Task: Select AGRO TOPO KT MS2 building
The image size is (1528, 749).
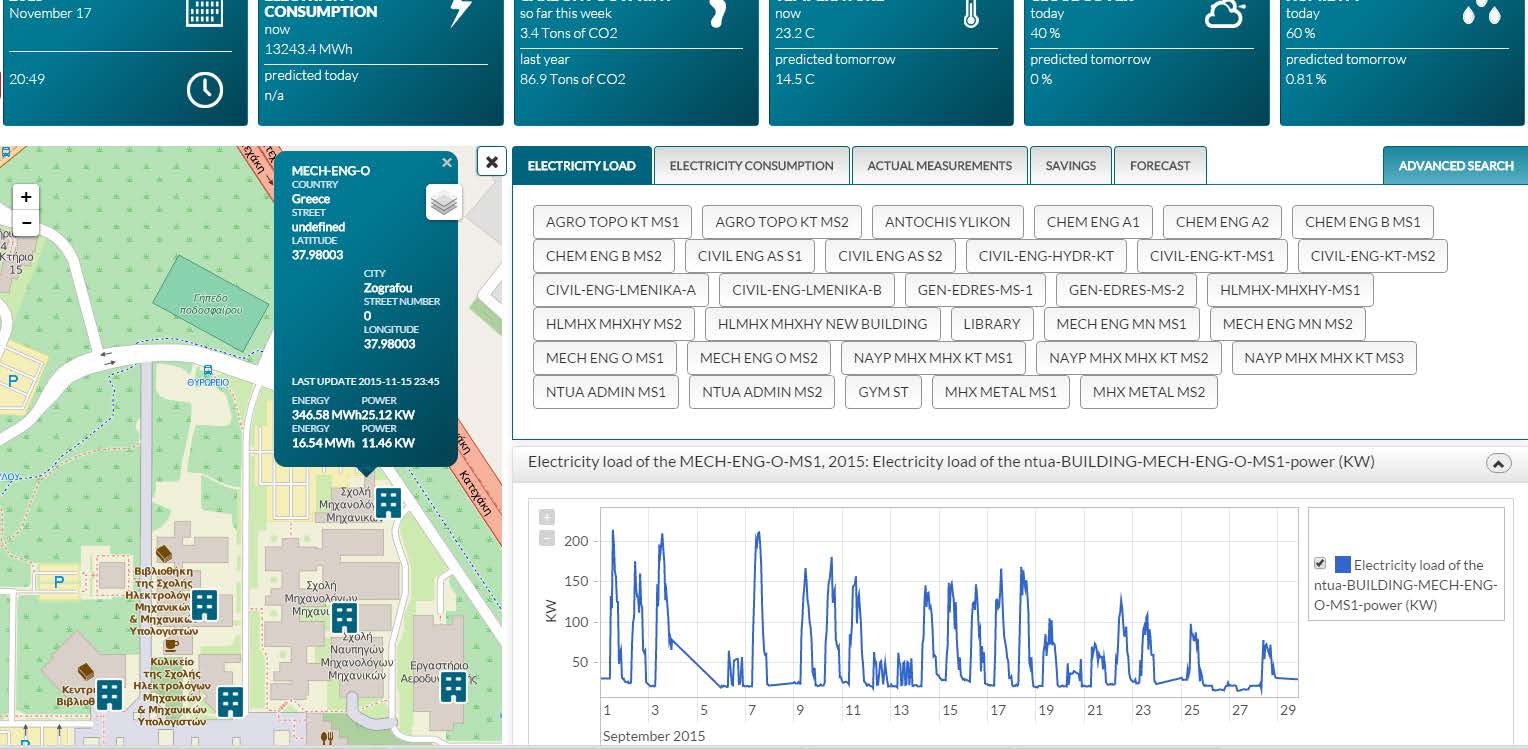Action: pyautogui.click(x=782, y=222)
